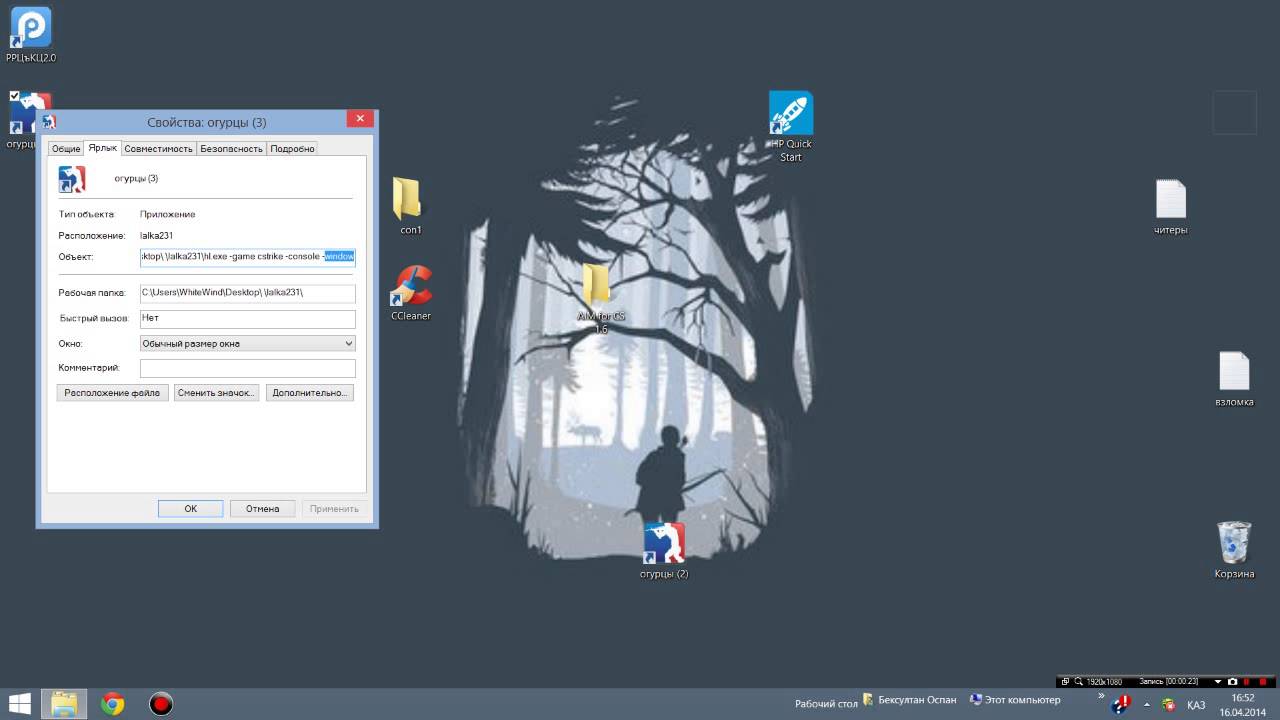Select the HP Quick Start shortcut
Image resolution: width=1280 pixels, height=720 pixels.
point(790,126)
